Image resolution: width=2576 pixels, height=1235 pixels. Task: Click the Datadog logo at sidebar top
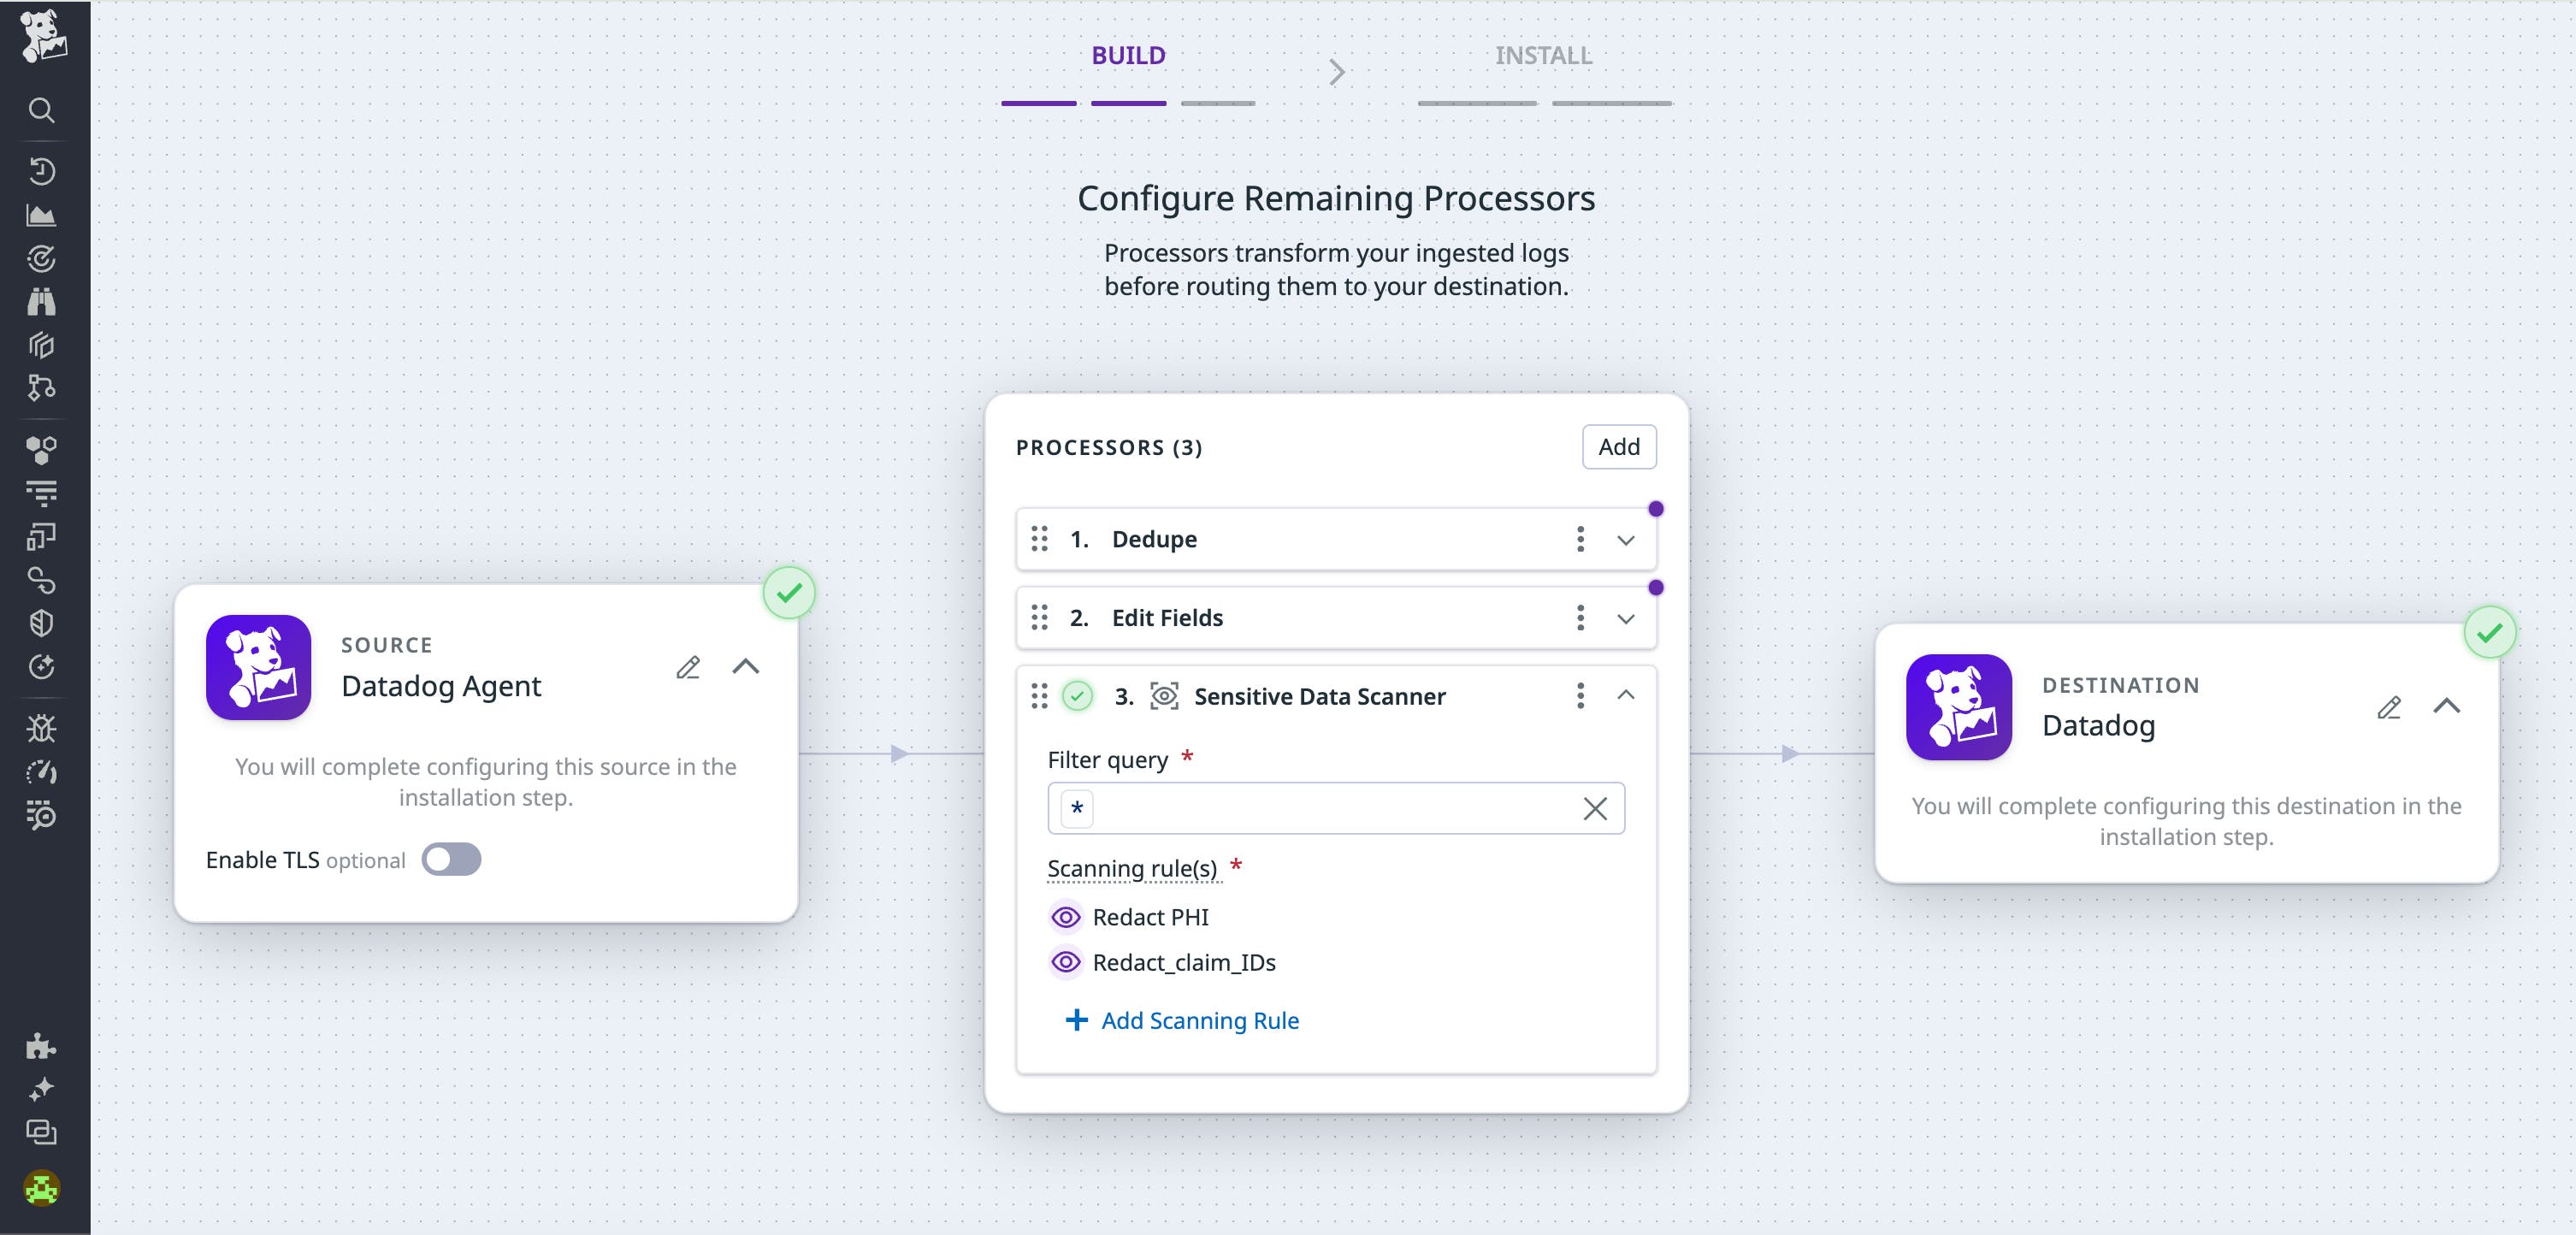pyautogui.click(x=41, y=40)
